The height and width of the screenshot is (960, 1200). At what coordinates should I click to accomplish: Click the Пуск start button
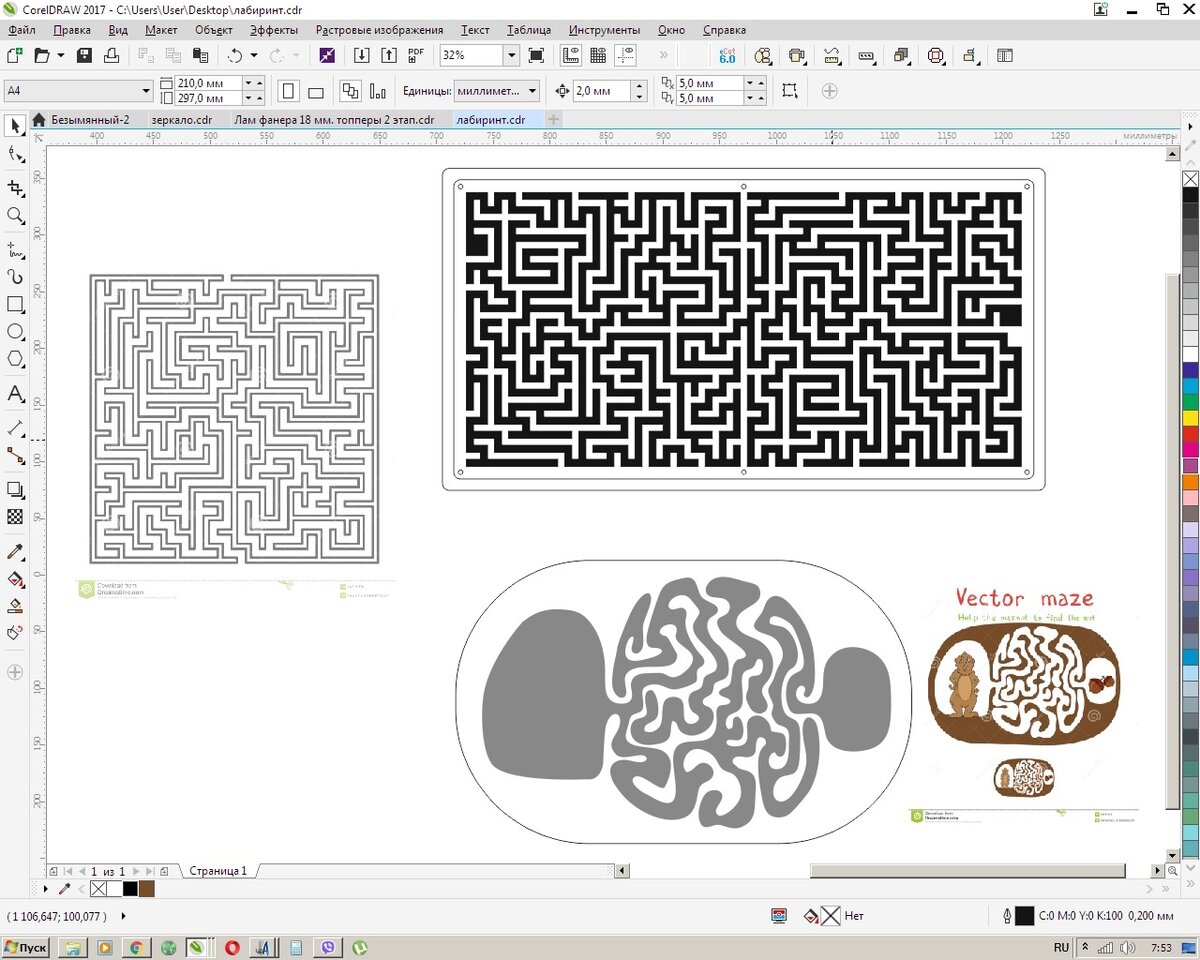click(x=26, y=947)
